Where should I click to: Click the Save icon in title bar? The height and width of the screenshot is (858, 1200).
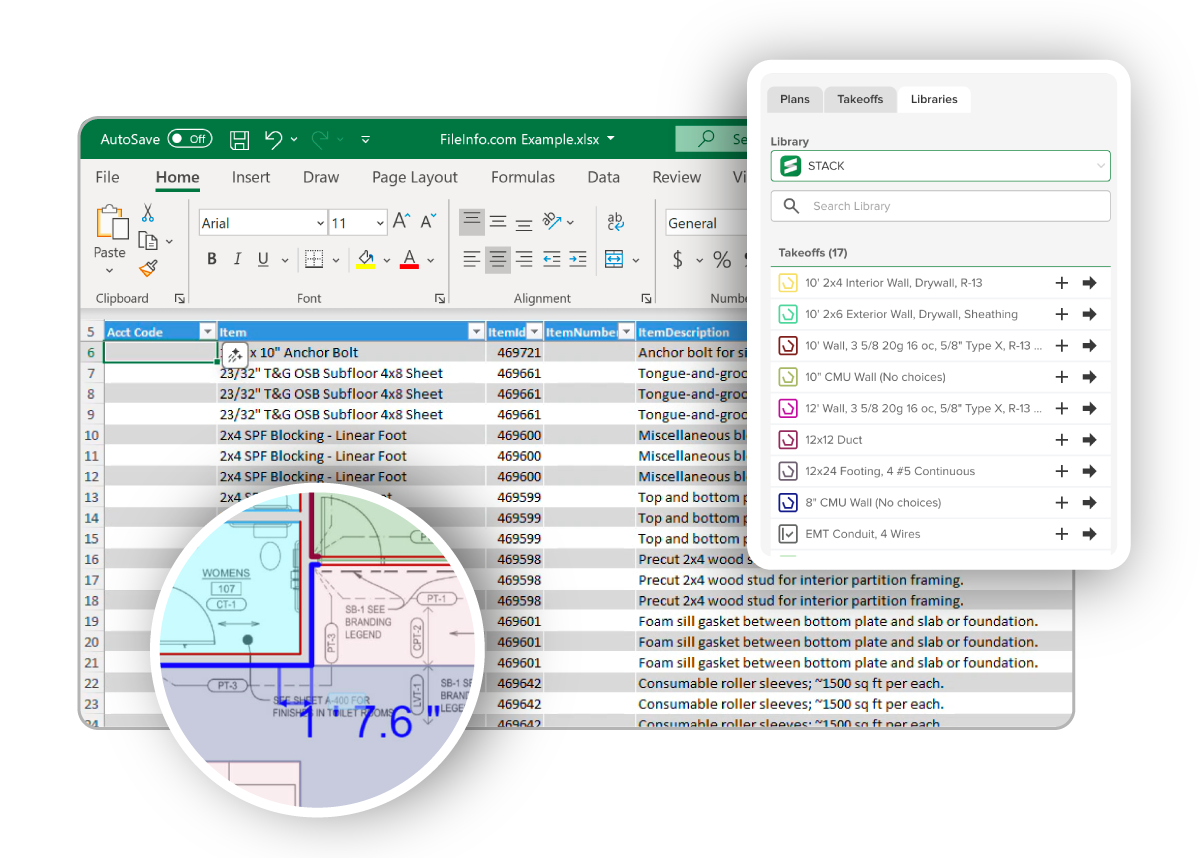[239, 139]
